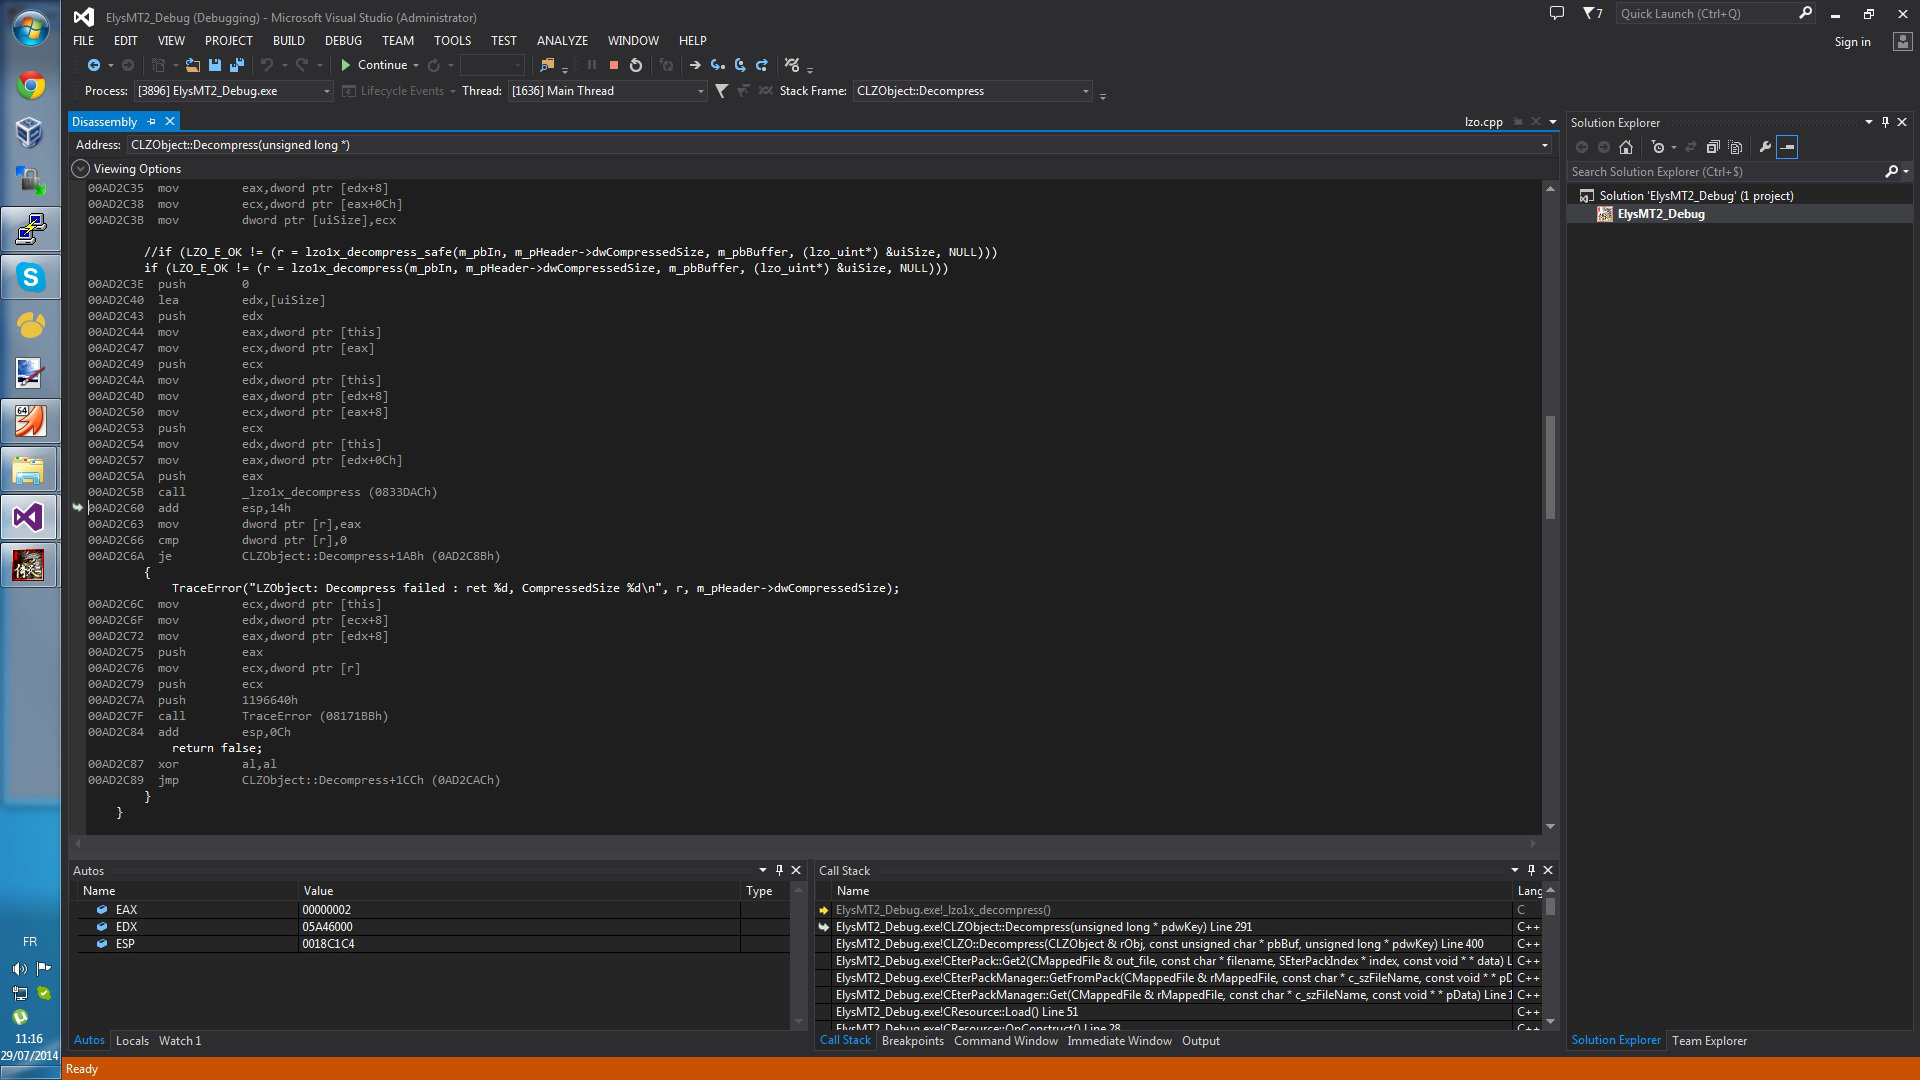
Task: Open the Thread dropdown
Action: click(x=700, y=91)
